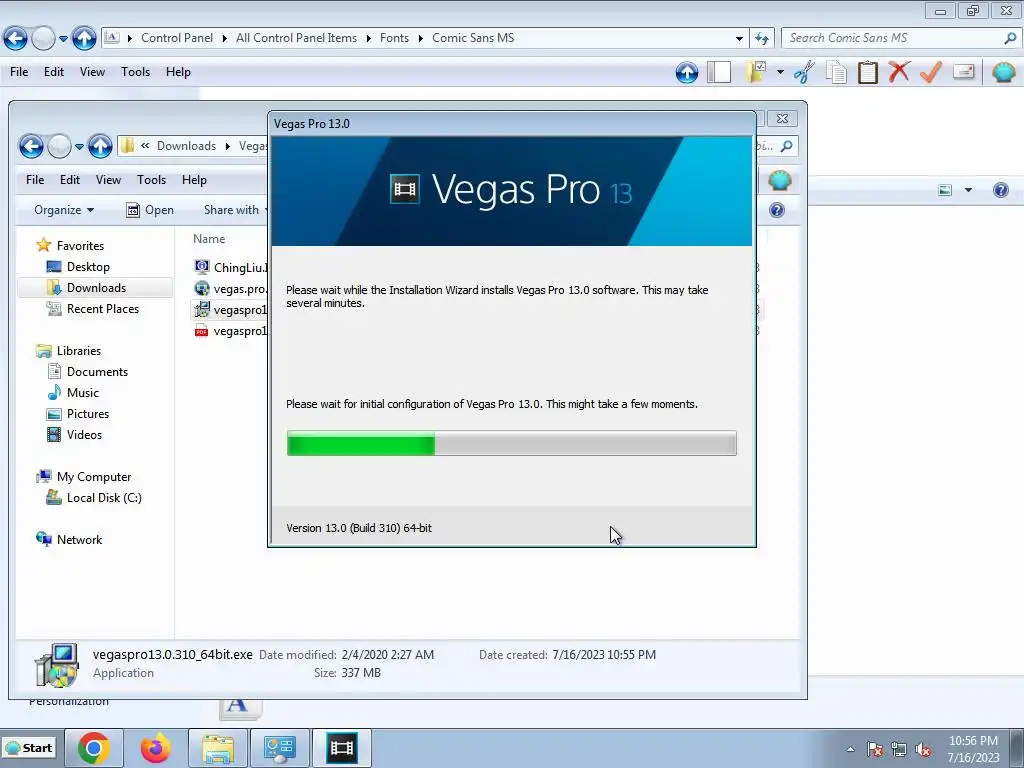Click Up arrow in Downloads window address bar

coord(100,146)
